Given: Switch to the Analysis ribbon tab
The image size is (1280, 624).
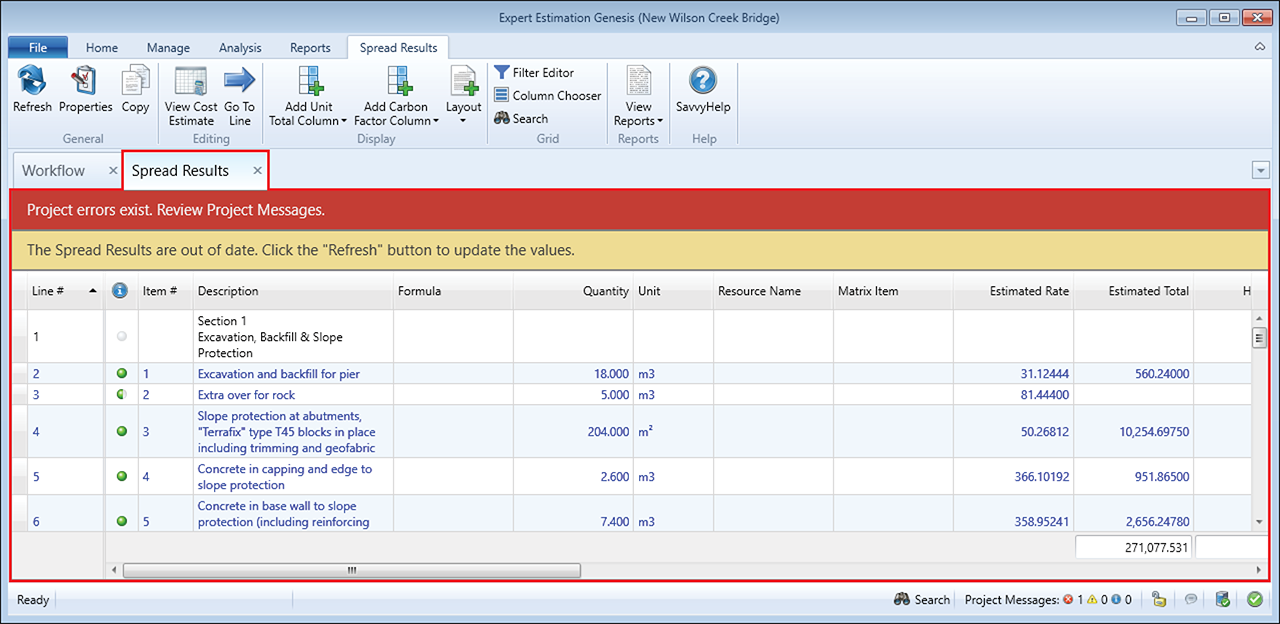Looking at the screenshot, I should click(240, 48).
